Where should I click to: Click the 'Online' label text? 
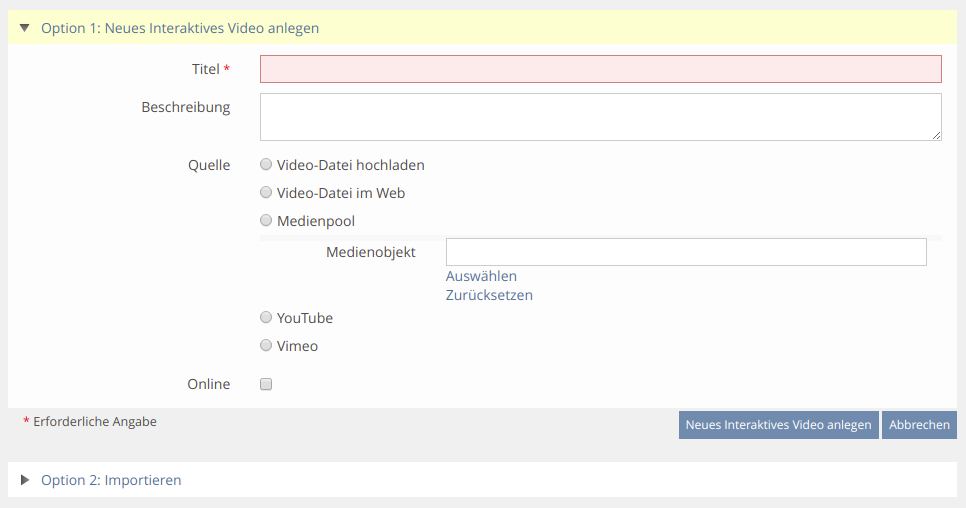208,384
